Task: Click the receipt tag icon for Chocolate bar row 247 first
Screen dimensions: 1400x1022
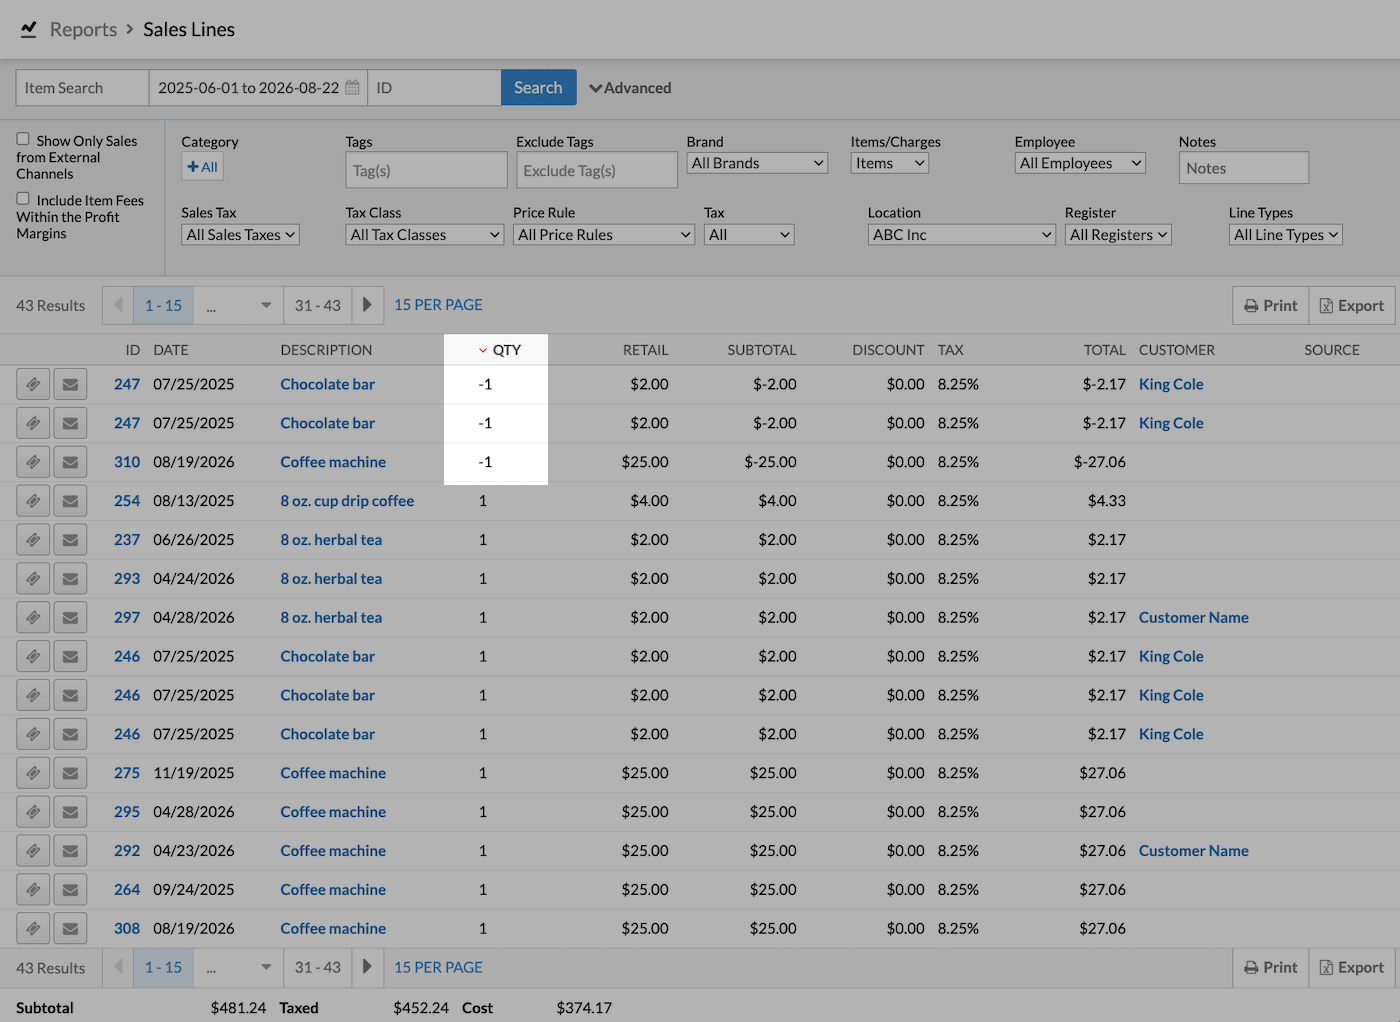Action: pos(33,384)
